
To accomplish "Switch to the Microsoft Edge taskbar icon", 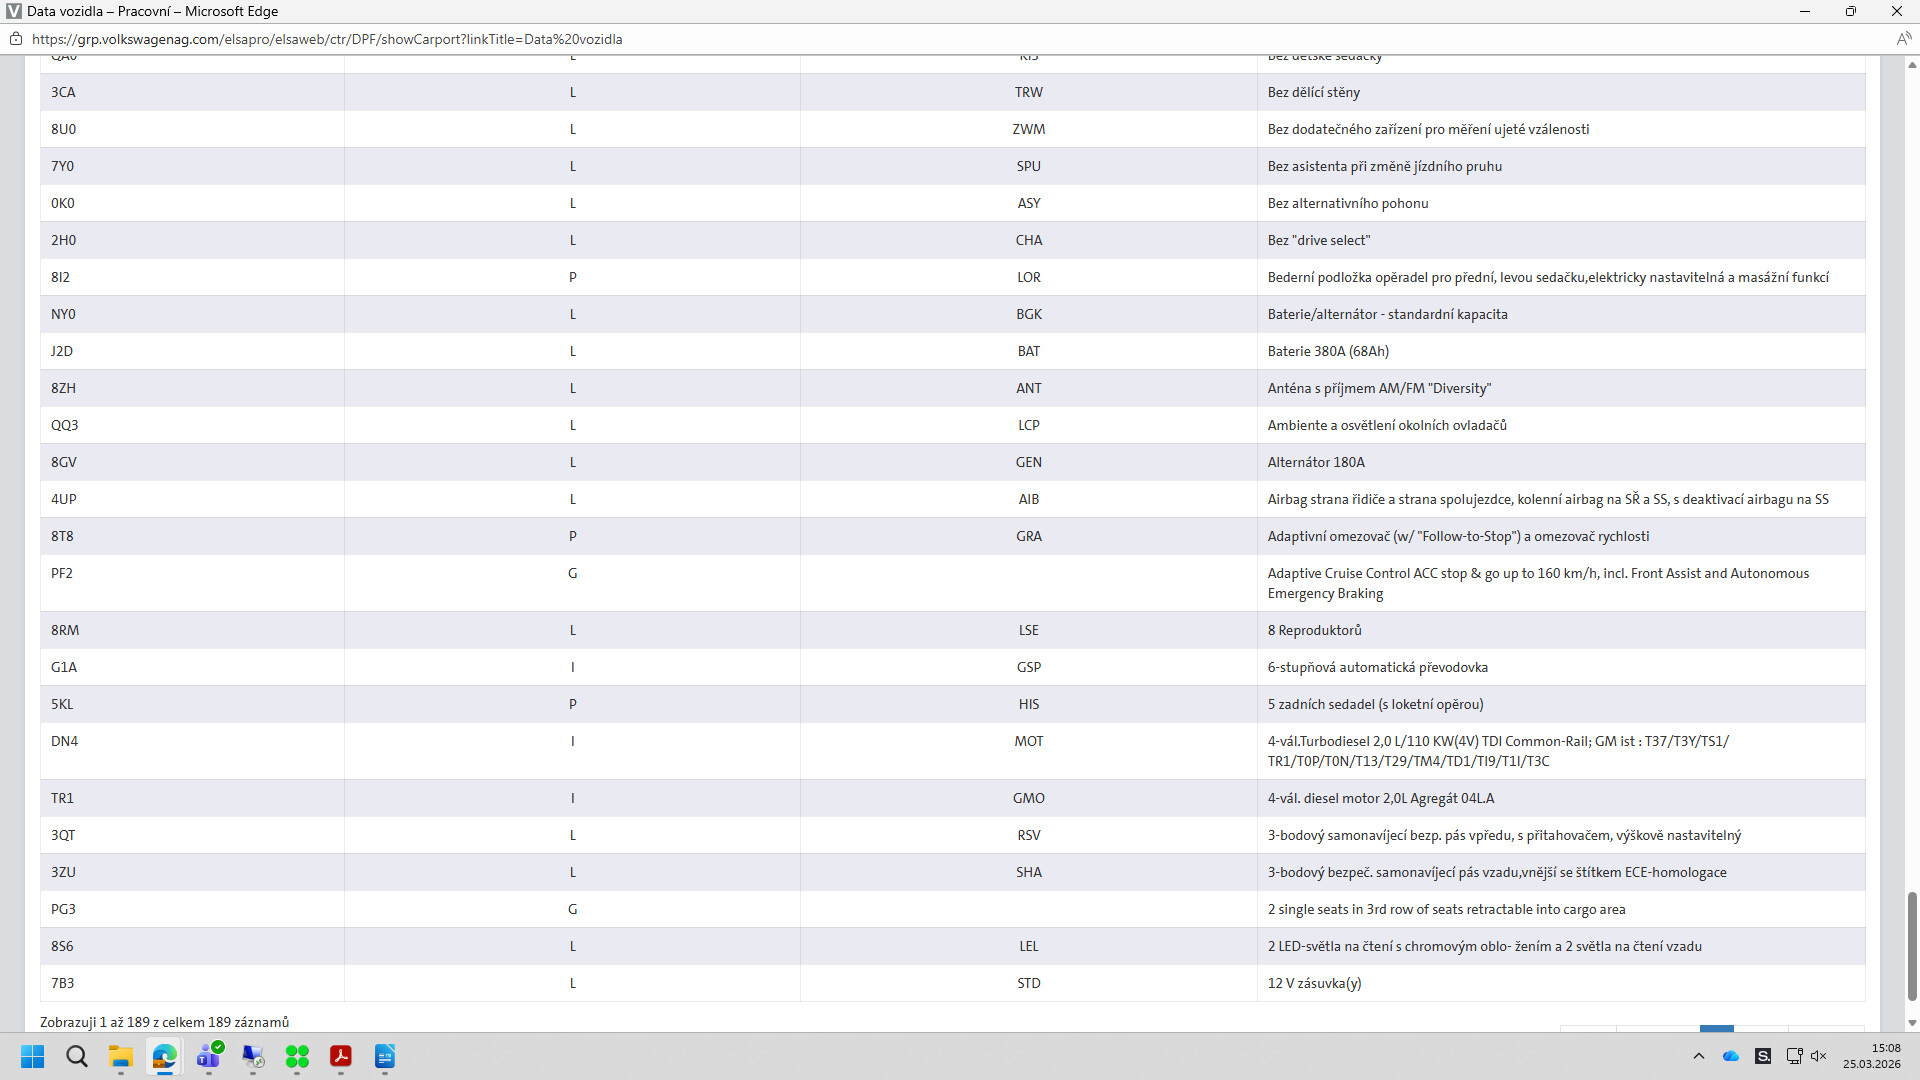I will 165,1056.
